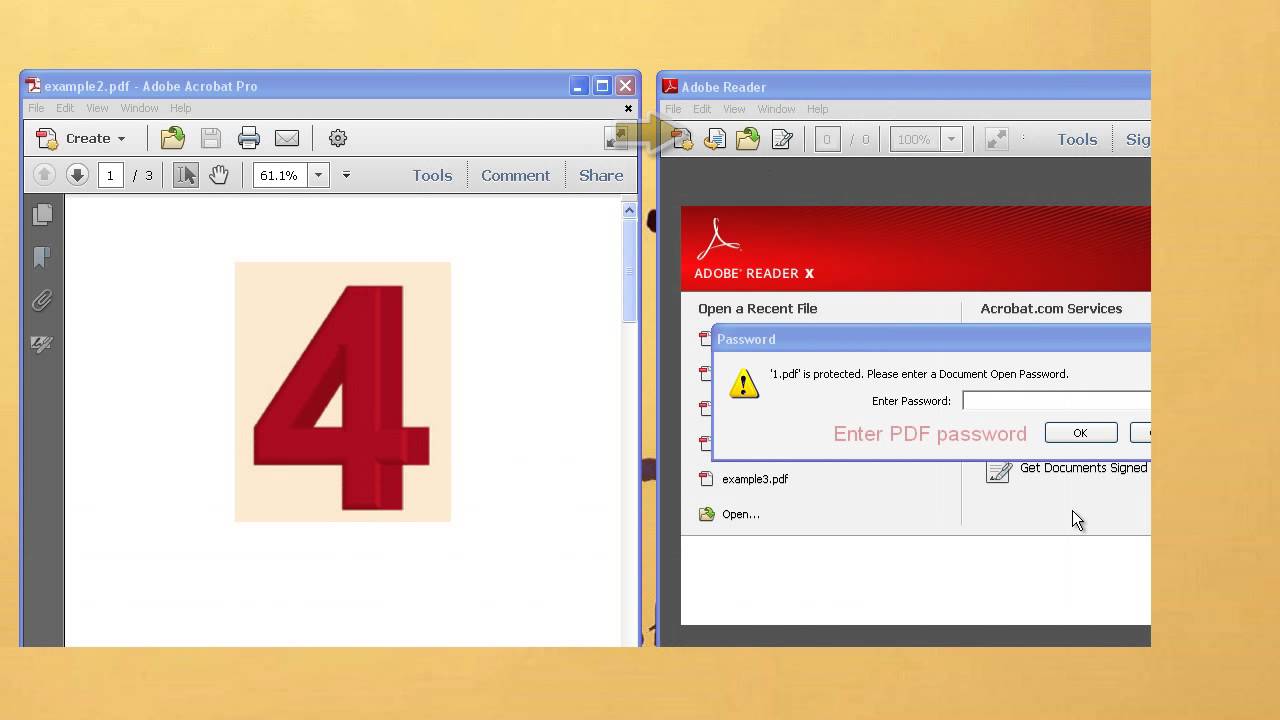
Task: Click the Enter Password input field
Action: tap(1057, 401)
